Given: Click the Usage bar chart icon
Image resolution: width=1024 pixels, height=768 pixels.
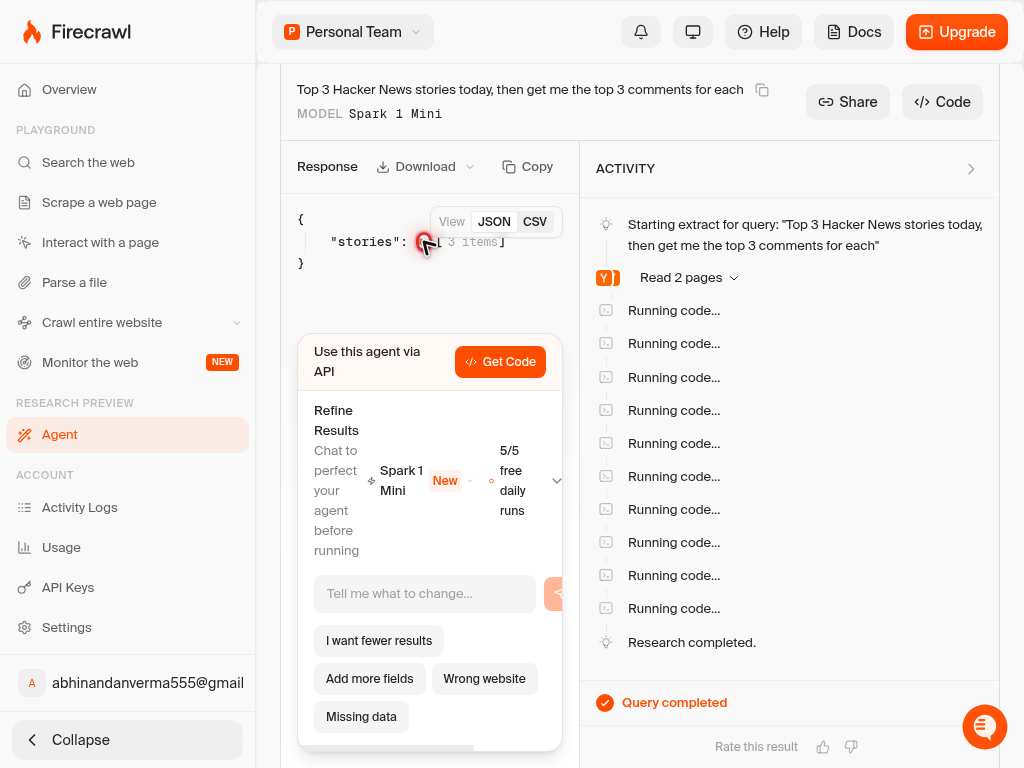Looking at the screenshot, I should [x=24, y=547].
